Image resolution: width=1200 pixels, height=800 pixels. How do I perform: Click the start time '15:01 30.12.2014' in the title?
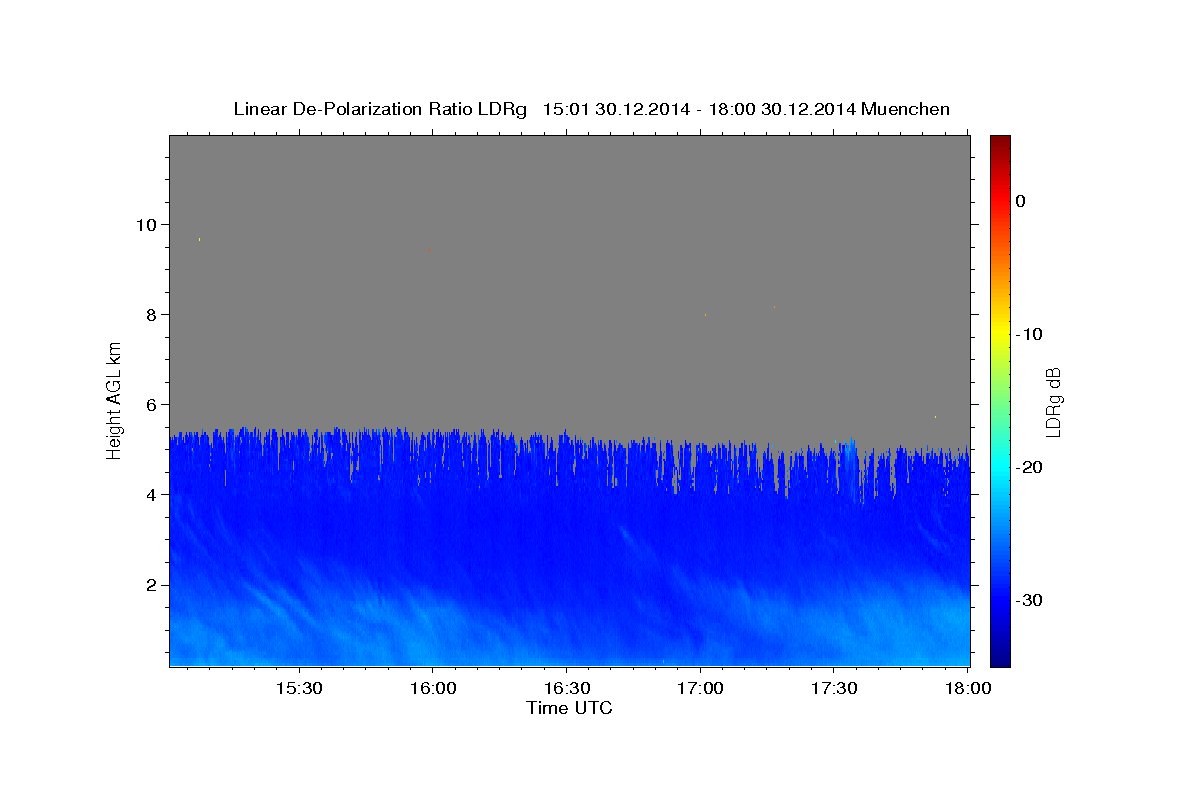pyautogui.click(x=616, y=109)
